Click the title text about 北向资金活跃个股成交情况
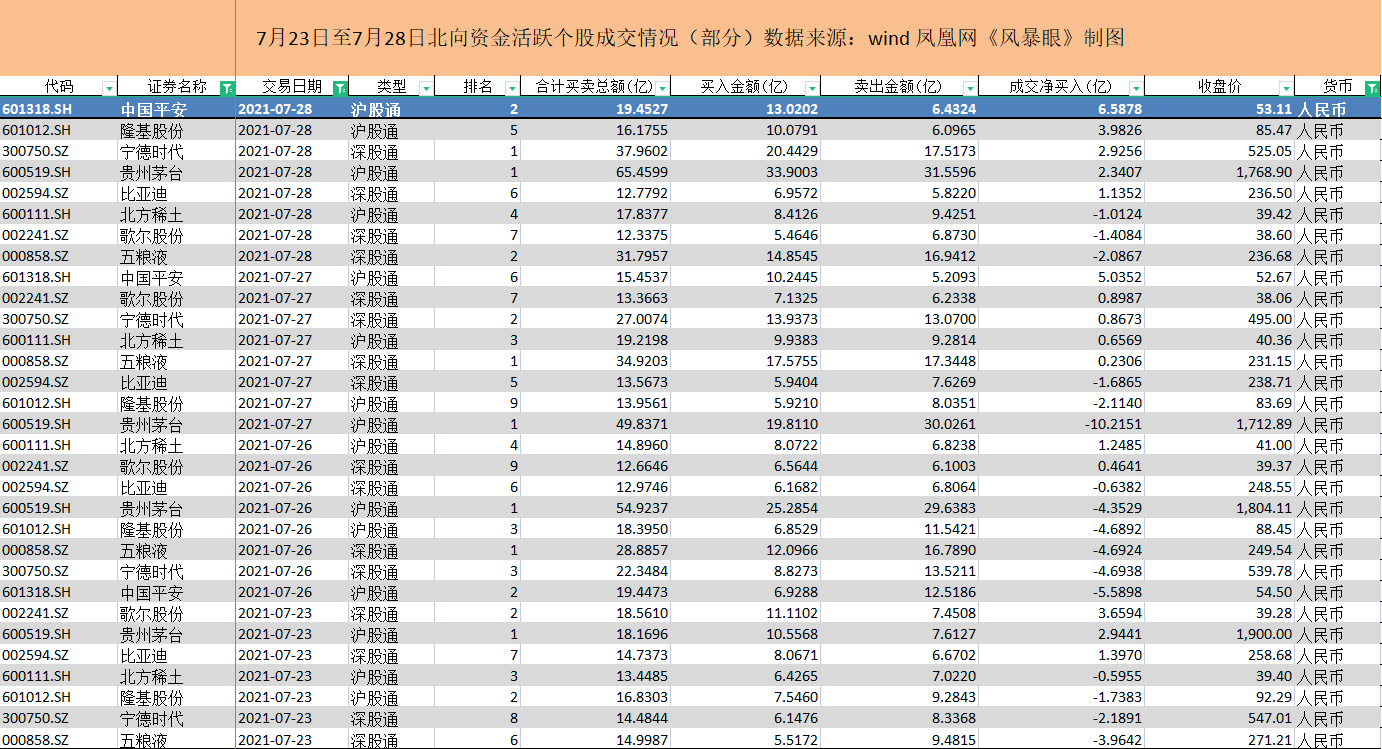This screenshot has height=749, width=1382. [691, 39]
